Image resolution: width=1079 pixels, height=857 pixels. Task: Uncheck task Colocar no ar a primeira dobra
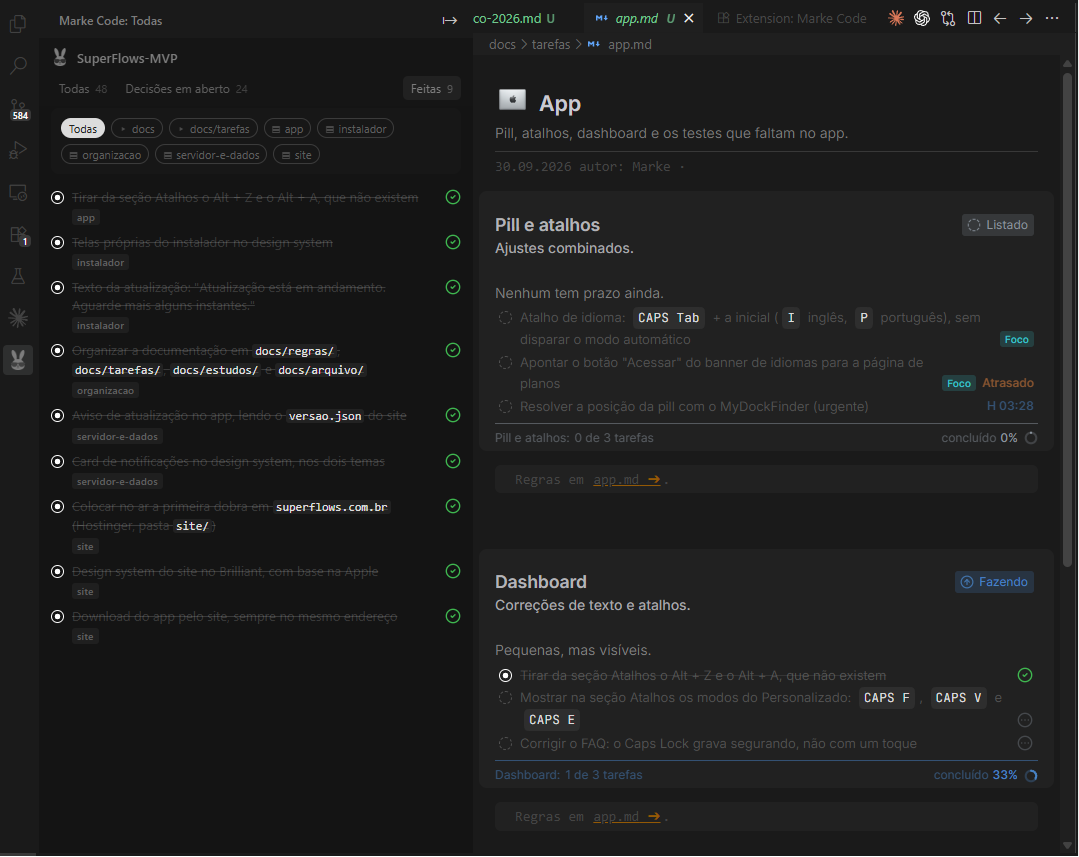(x=58, y=507)
